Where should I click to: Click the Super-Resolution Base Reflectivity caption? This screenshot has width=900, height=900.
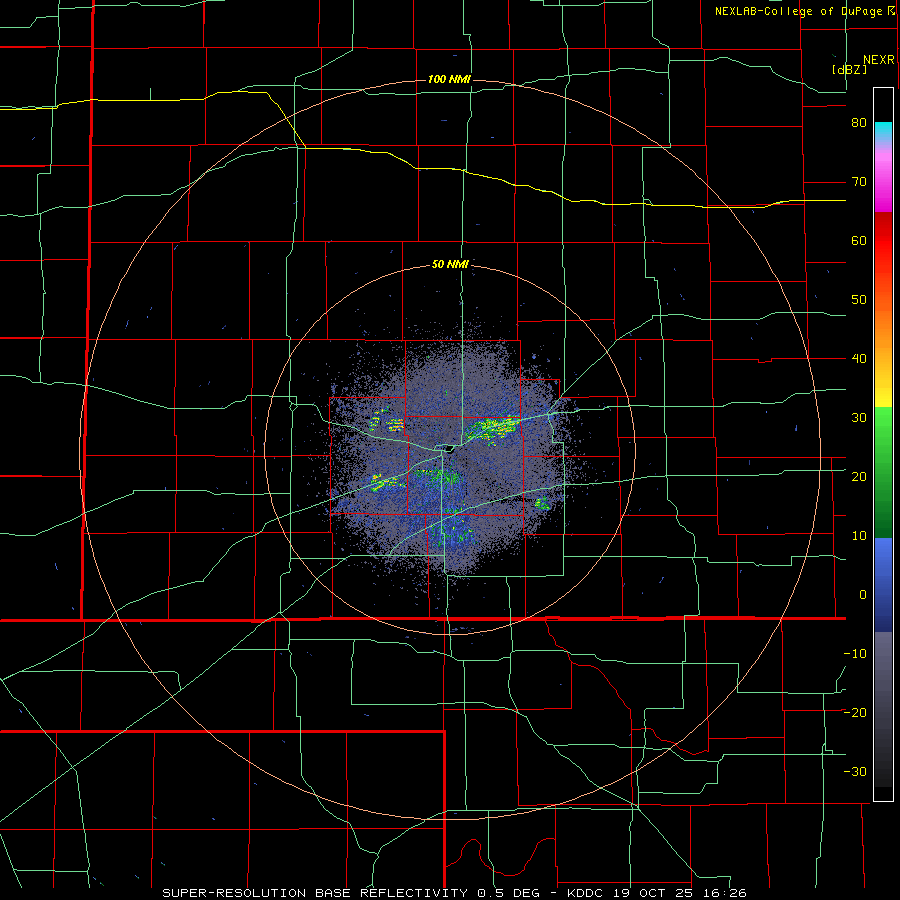click(x=355, y=893)
